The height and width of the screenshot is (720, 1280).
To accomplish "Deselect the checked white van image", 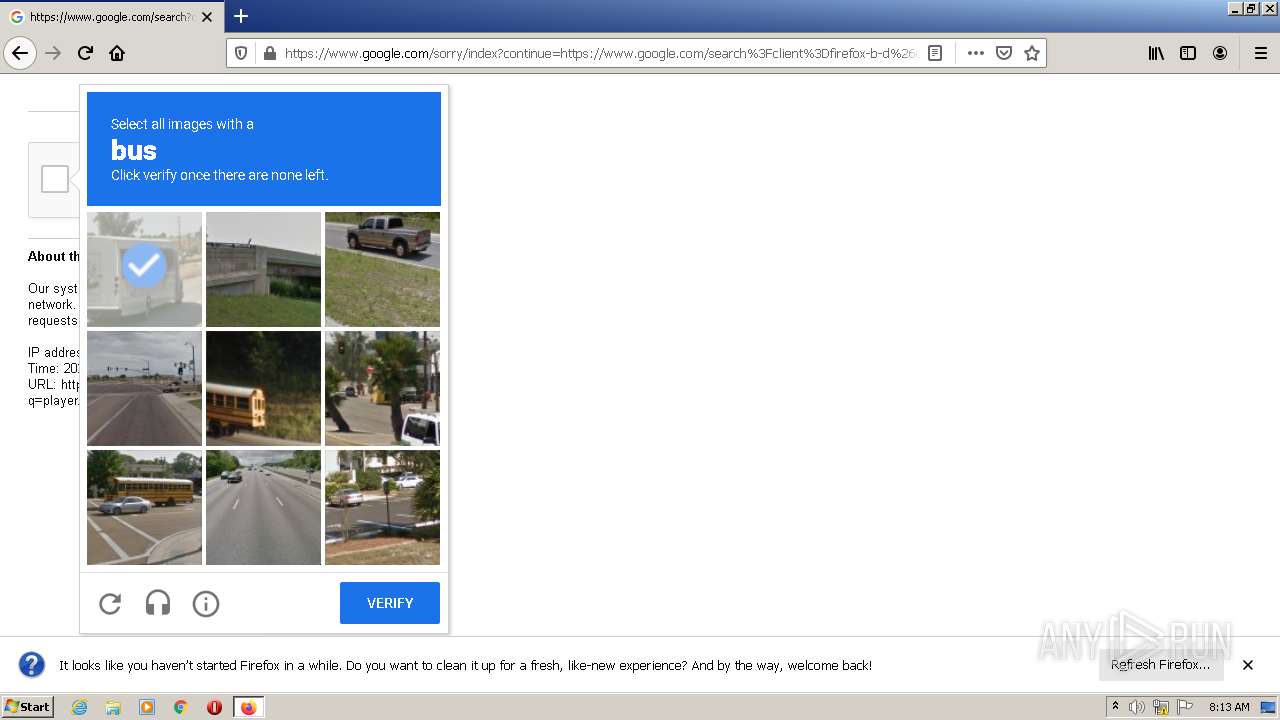I will click(144, 269).
